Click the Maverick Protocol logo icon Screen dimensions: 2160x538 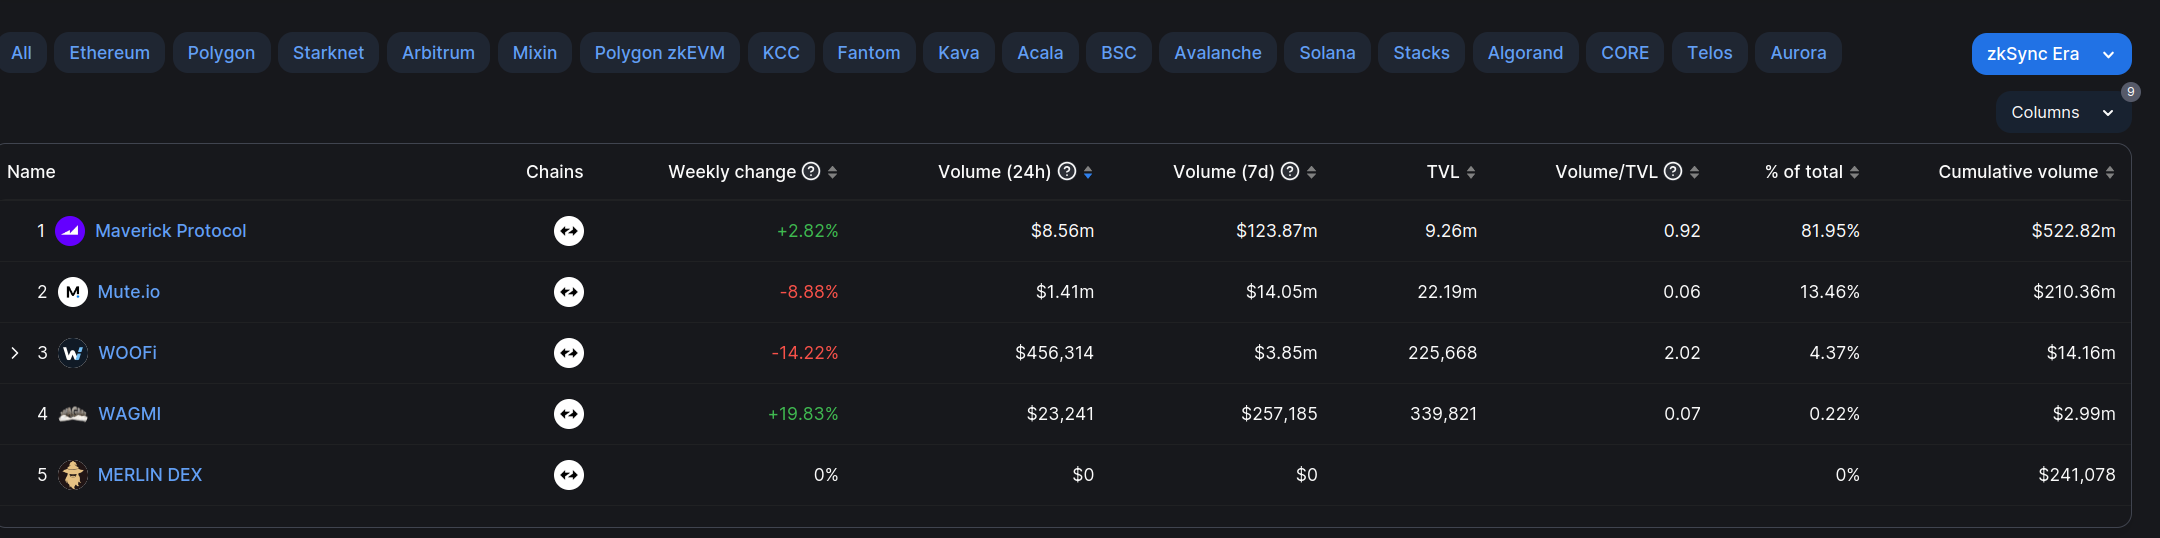[70, 231]
